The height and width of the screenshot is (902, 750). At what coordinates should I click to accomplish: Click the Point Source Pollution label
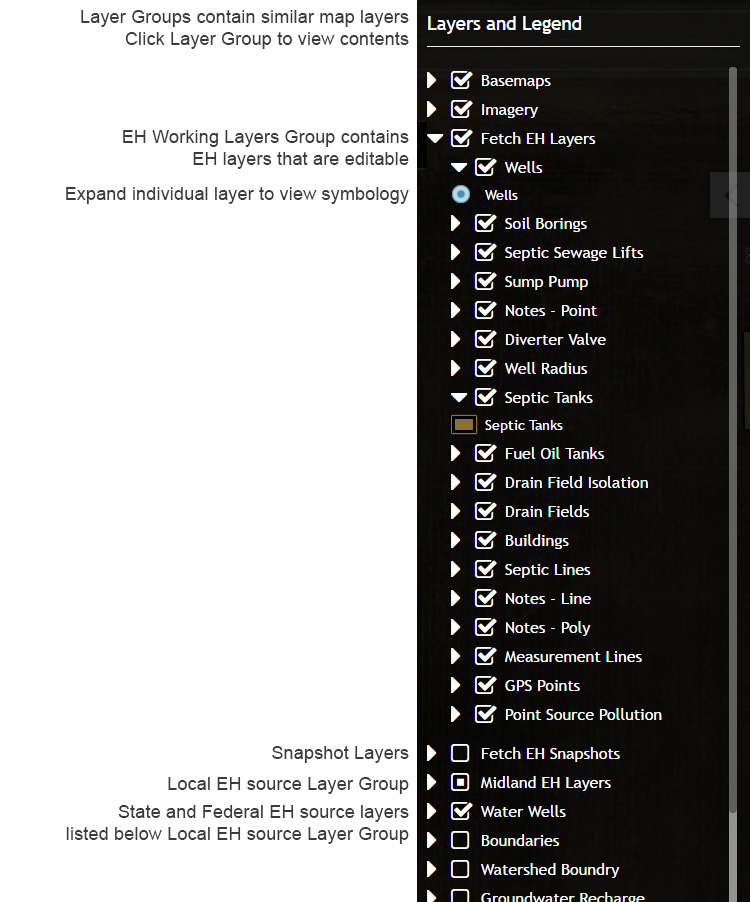tap(583, 715)
